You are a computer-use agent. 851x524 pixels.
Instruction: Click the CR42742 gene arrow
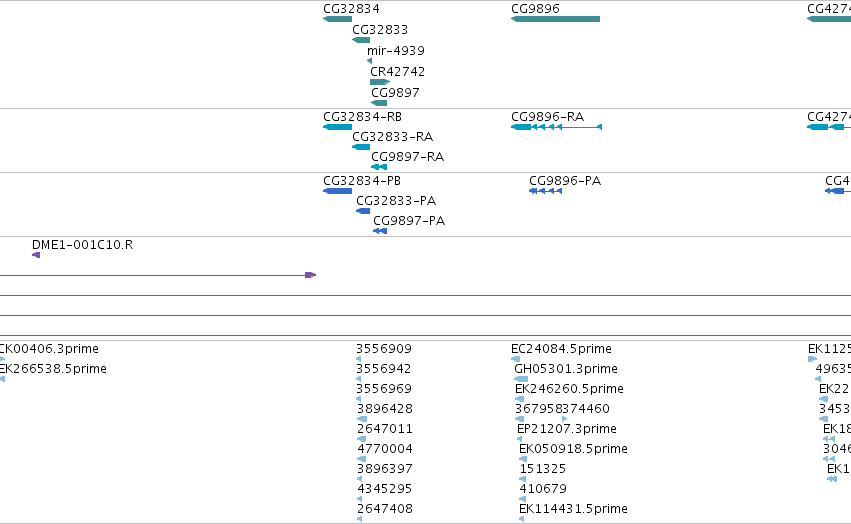(x=380, y=82)
